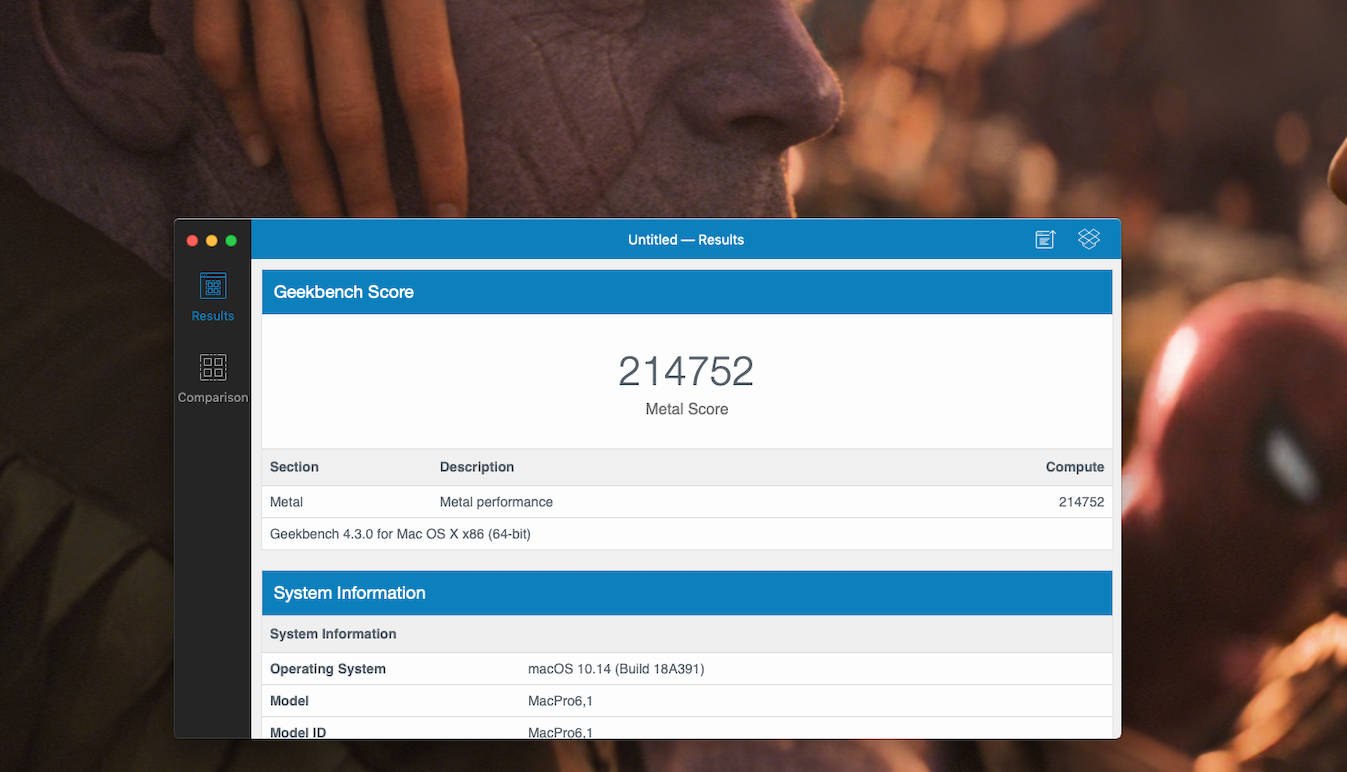The image size is (1347, 772).
Task: Click the Untitled — Results window title
Action: coord(686,240)
